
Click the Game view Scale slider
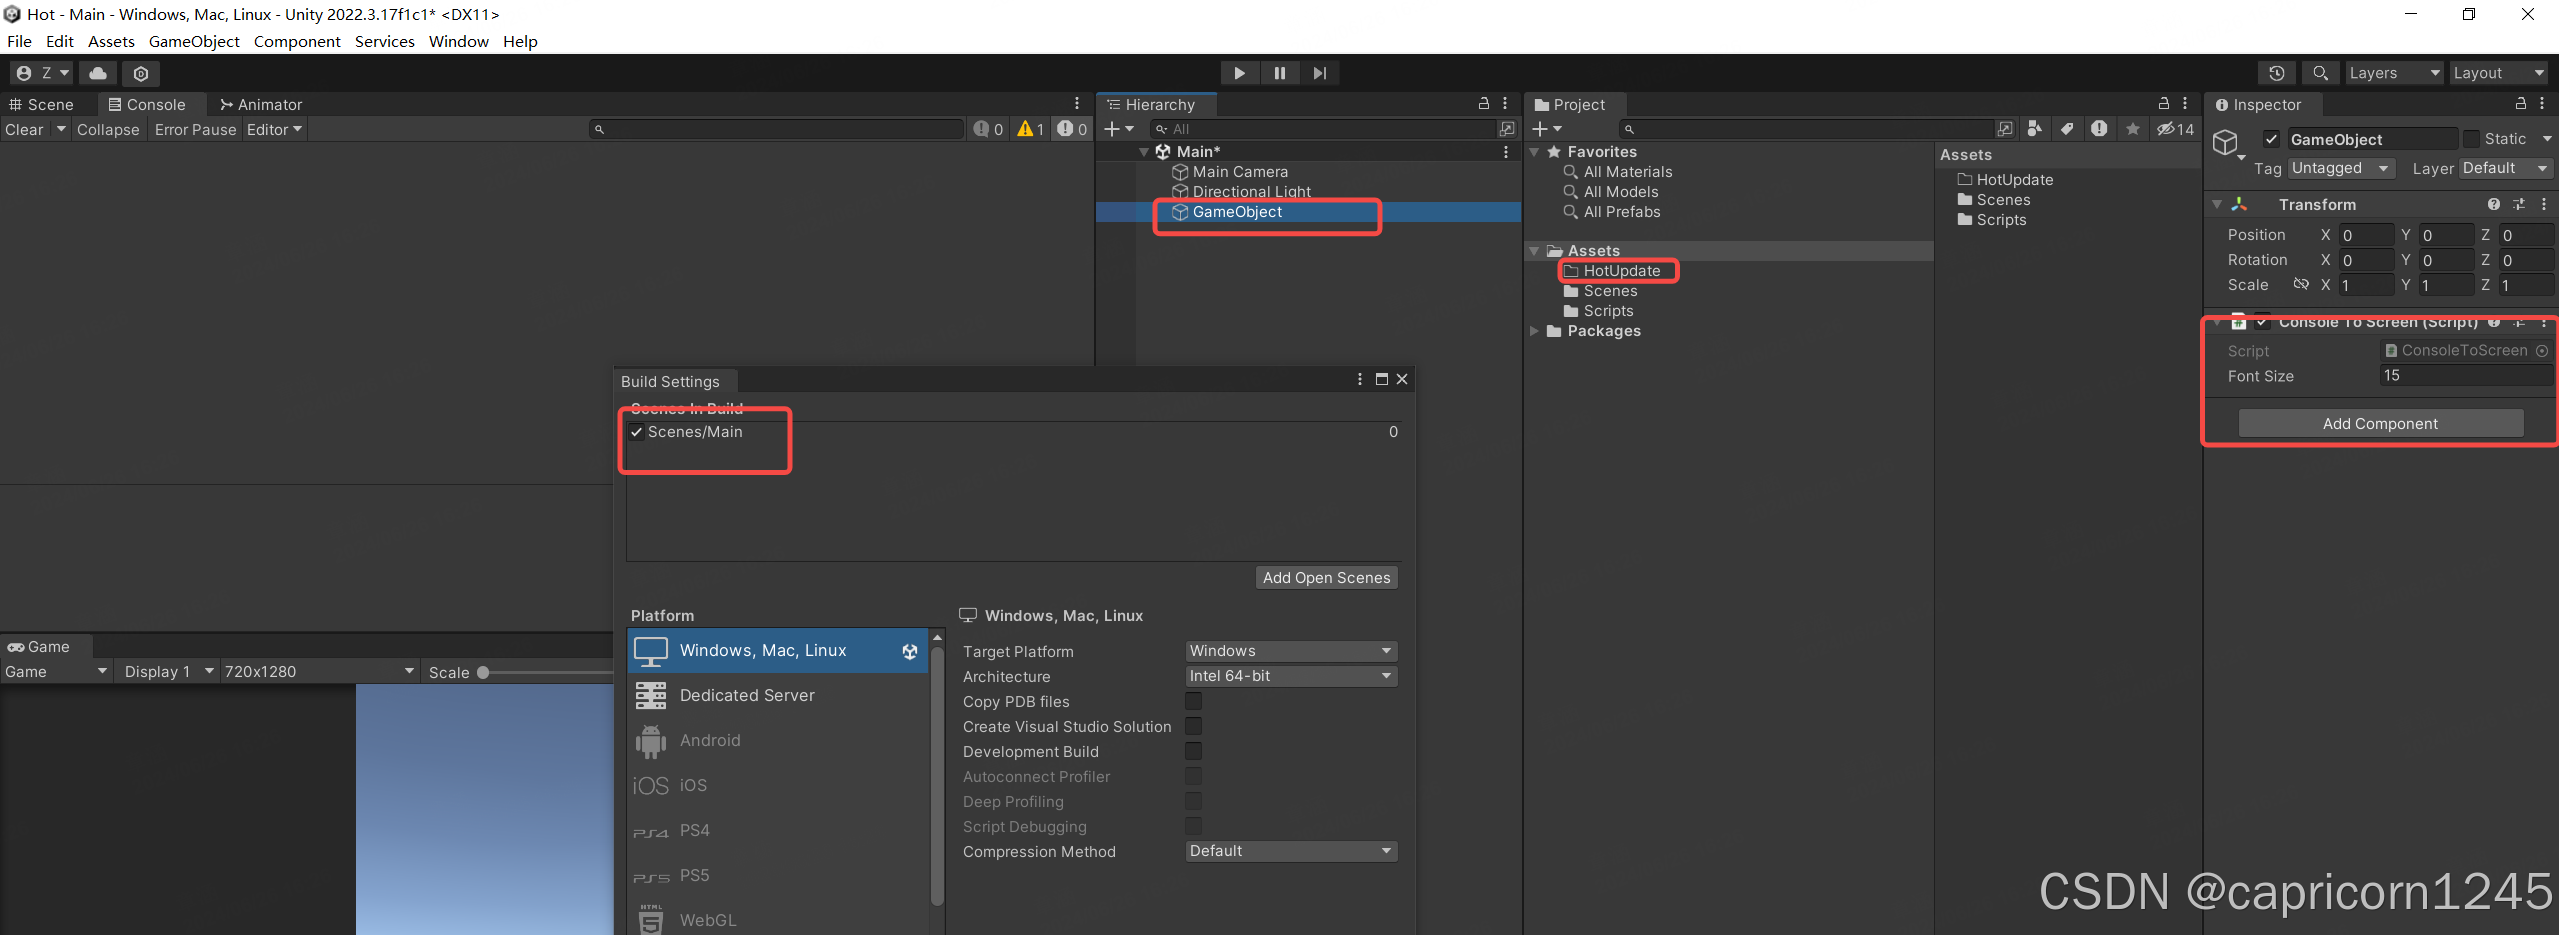tap(483, 672)
